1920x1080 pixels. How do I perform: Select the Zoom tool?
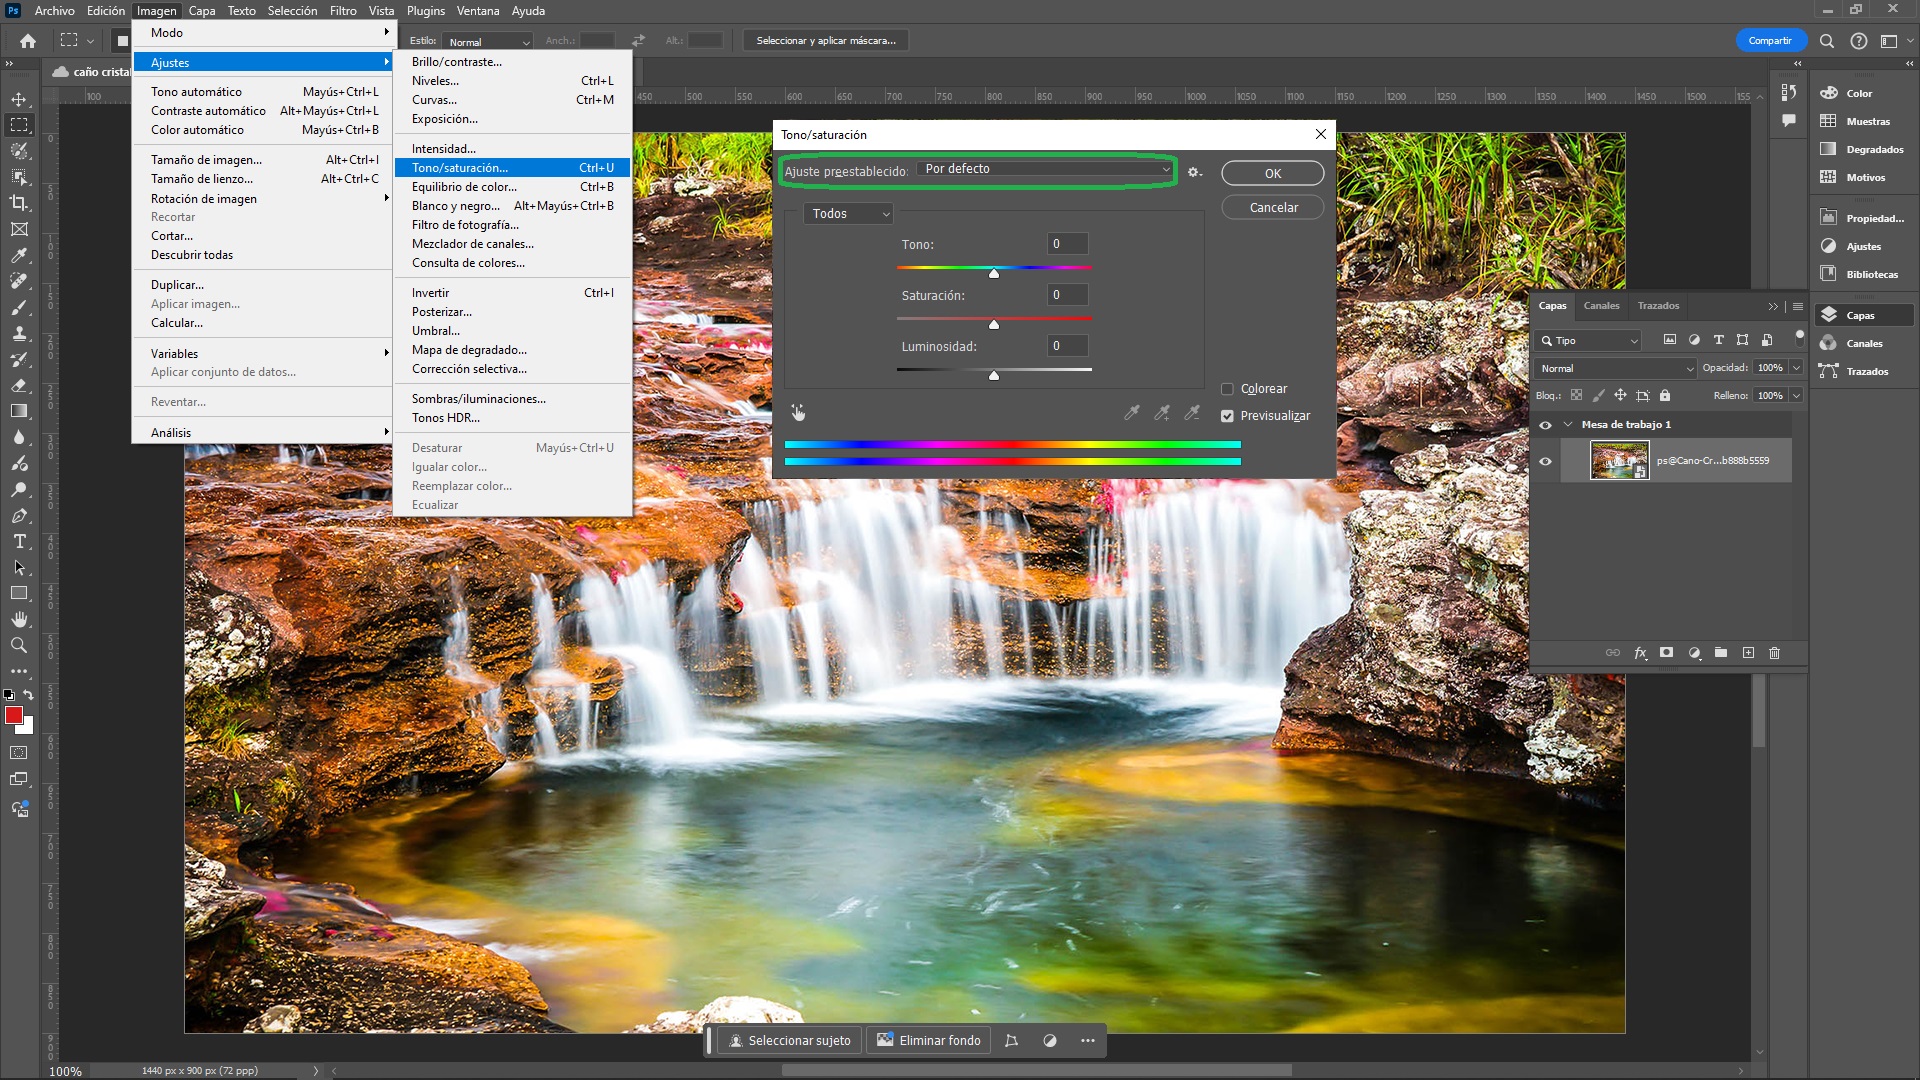coord(19,645)
